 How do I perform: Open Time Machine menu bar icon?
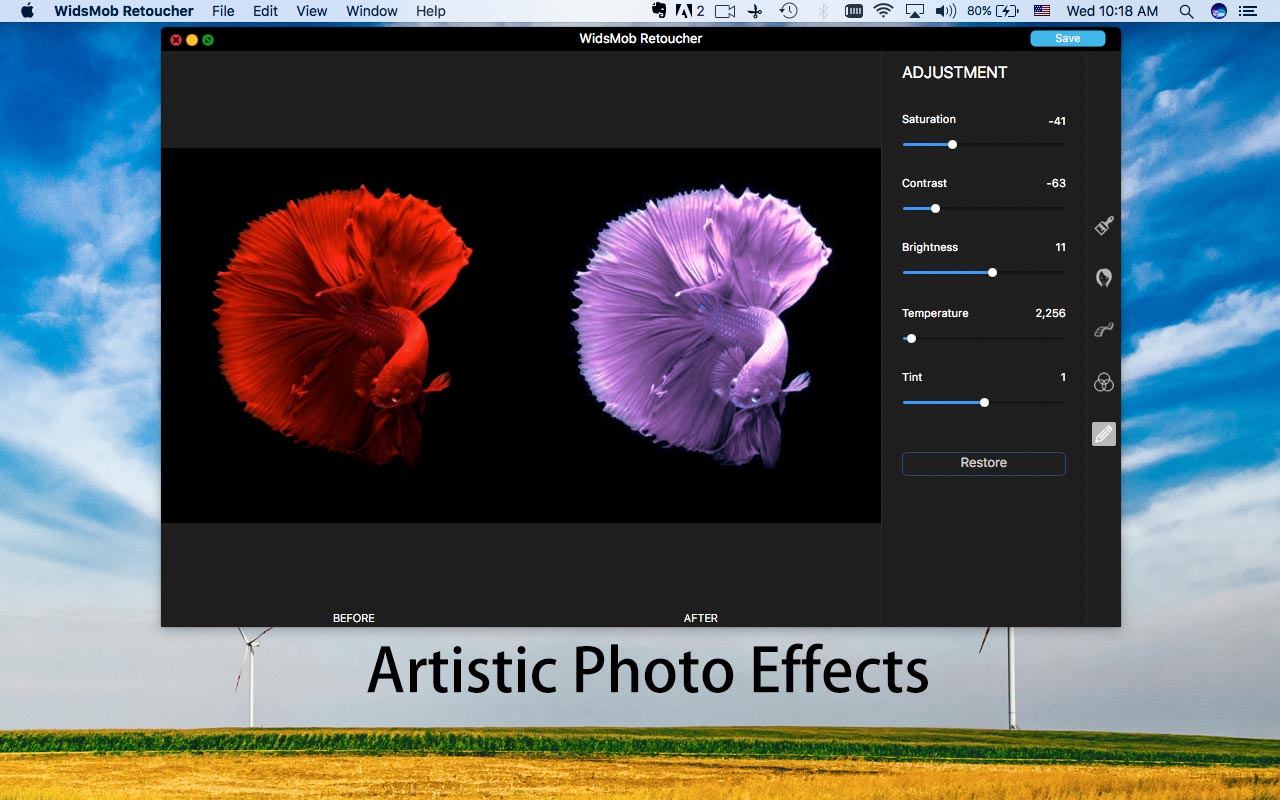pos(789,11)
